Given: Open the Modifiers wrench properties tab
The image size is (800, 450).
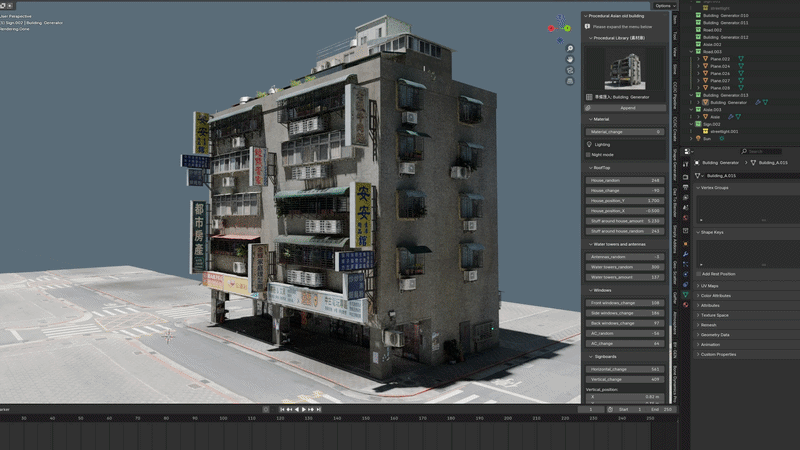Looking at the screenshot, I should point(686,254).
